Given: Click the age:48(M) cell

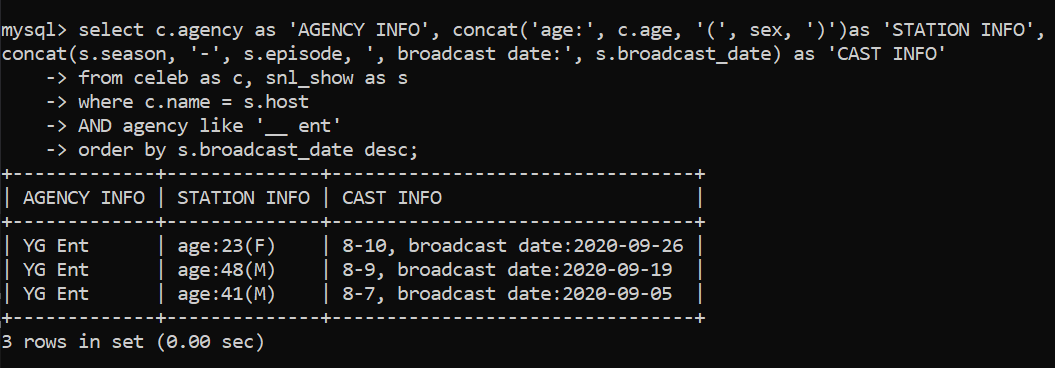Looking at the screenshot, I should pos(227,270).
